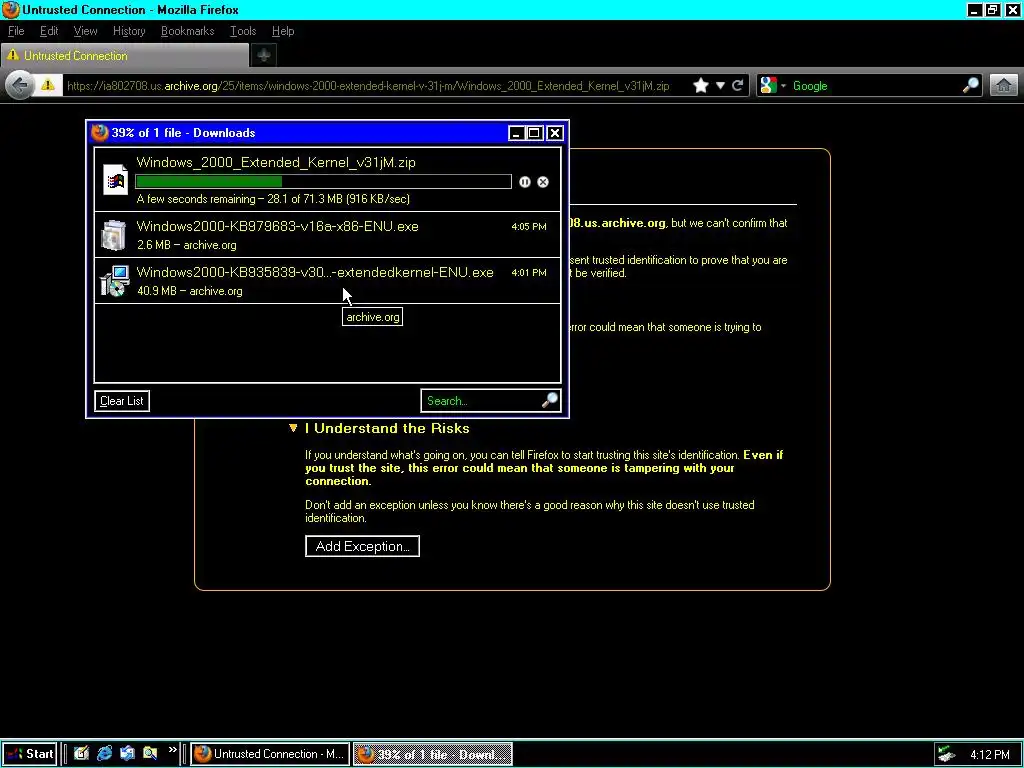Click the first quick launch icon

[81, 754]
